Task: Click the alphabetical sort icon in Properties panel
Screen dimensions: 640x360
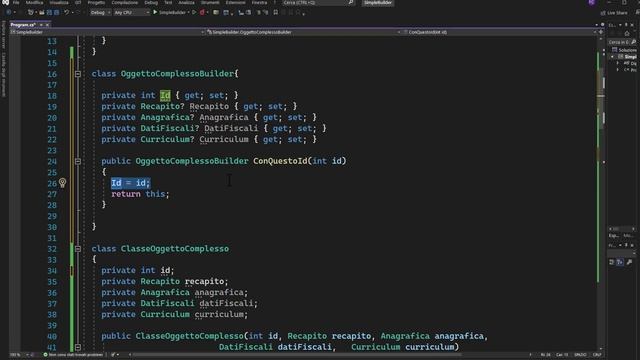Action: pos(620,262)
